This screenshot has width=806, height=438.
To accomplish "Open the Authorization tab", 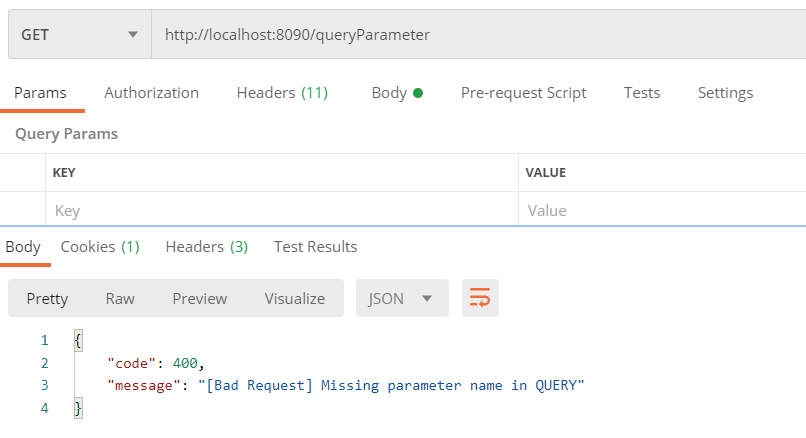I will 152,93.
